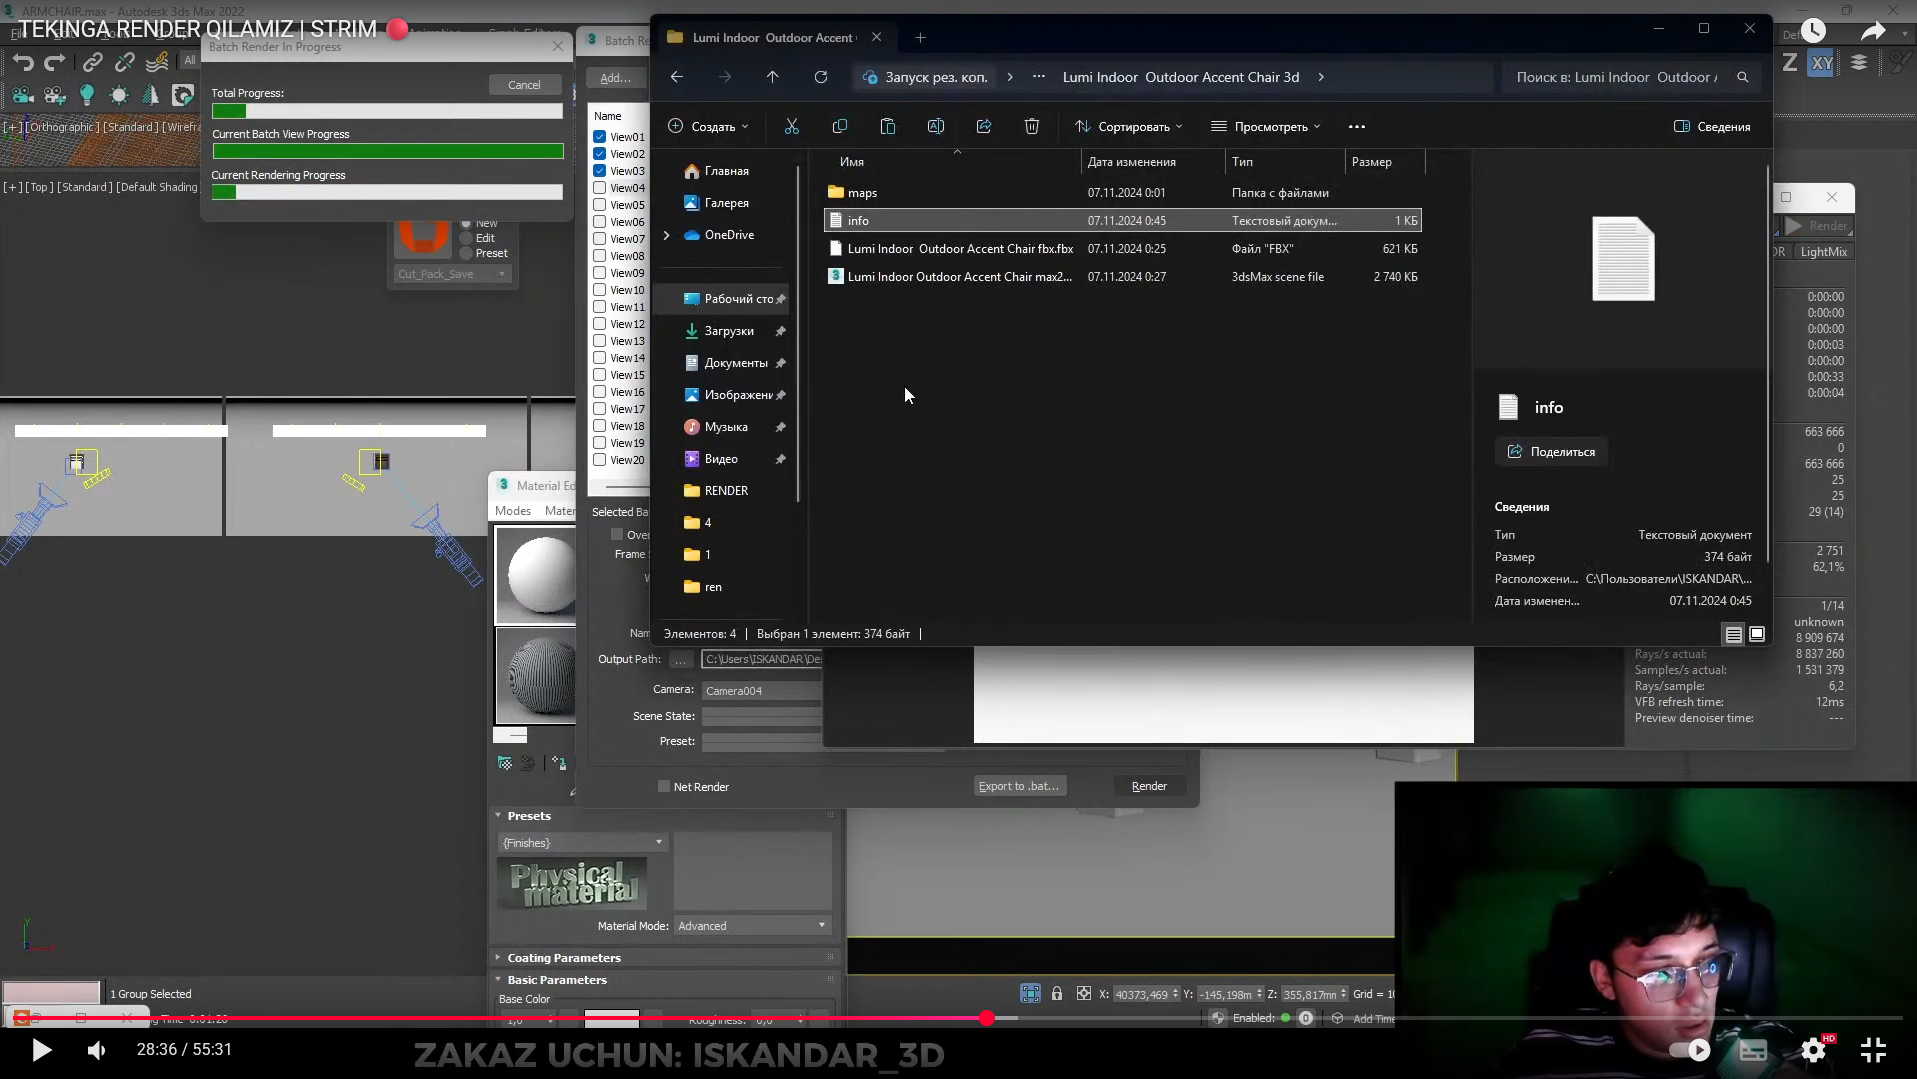Click the Base Color swatch
The width and height of the screenshot is (1917, 1079).
(x=611, y=1019)
